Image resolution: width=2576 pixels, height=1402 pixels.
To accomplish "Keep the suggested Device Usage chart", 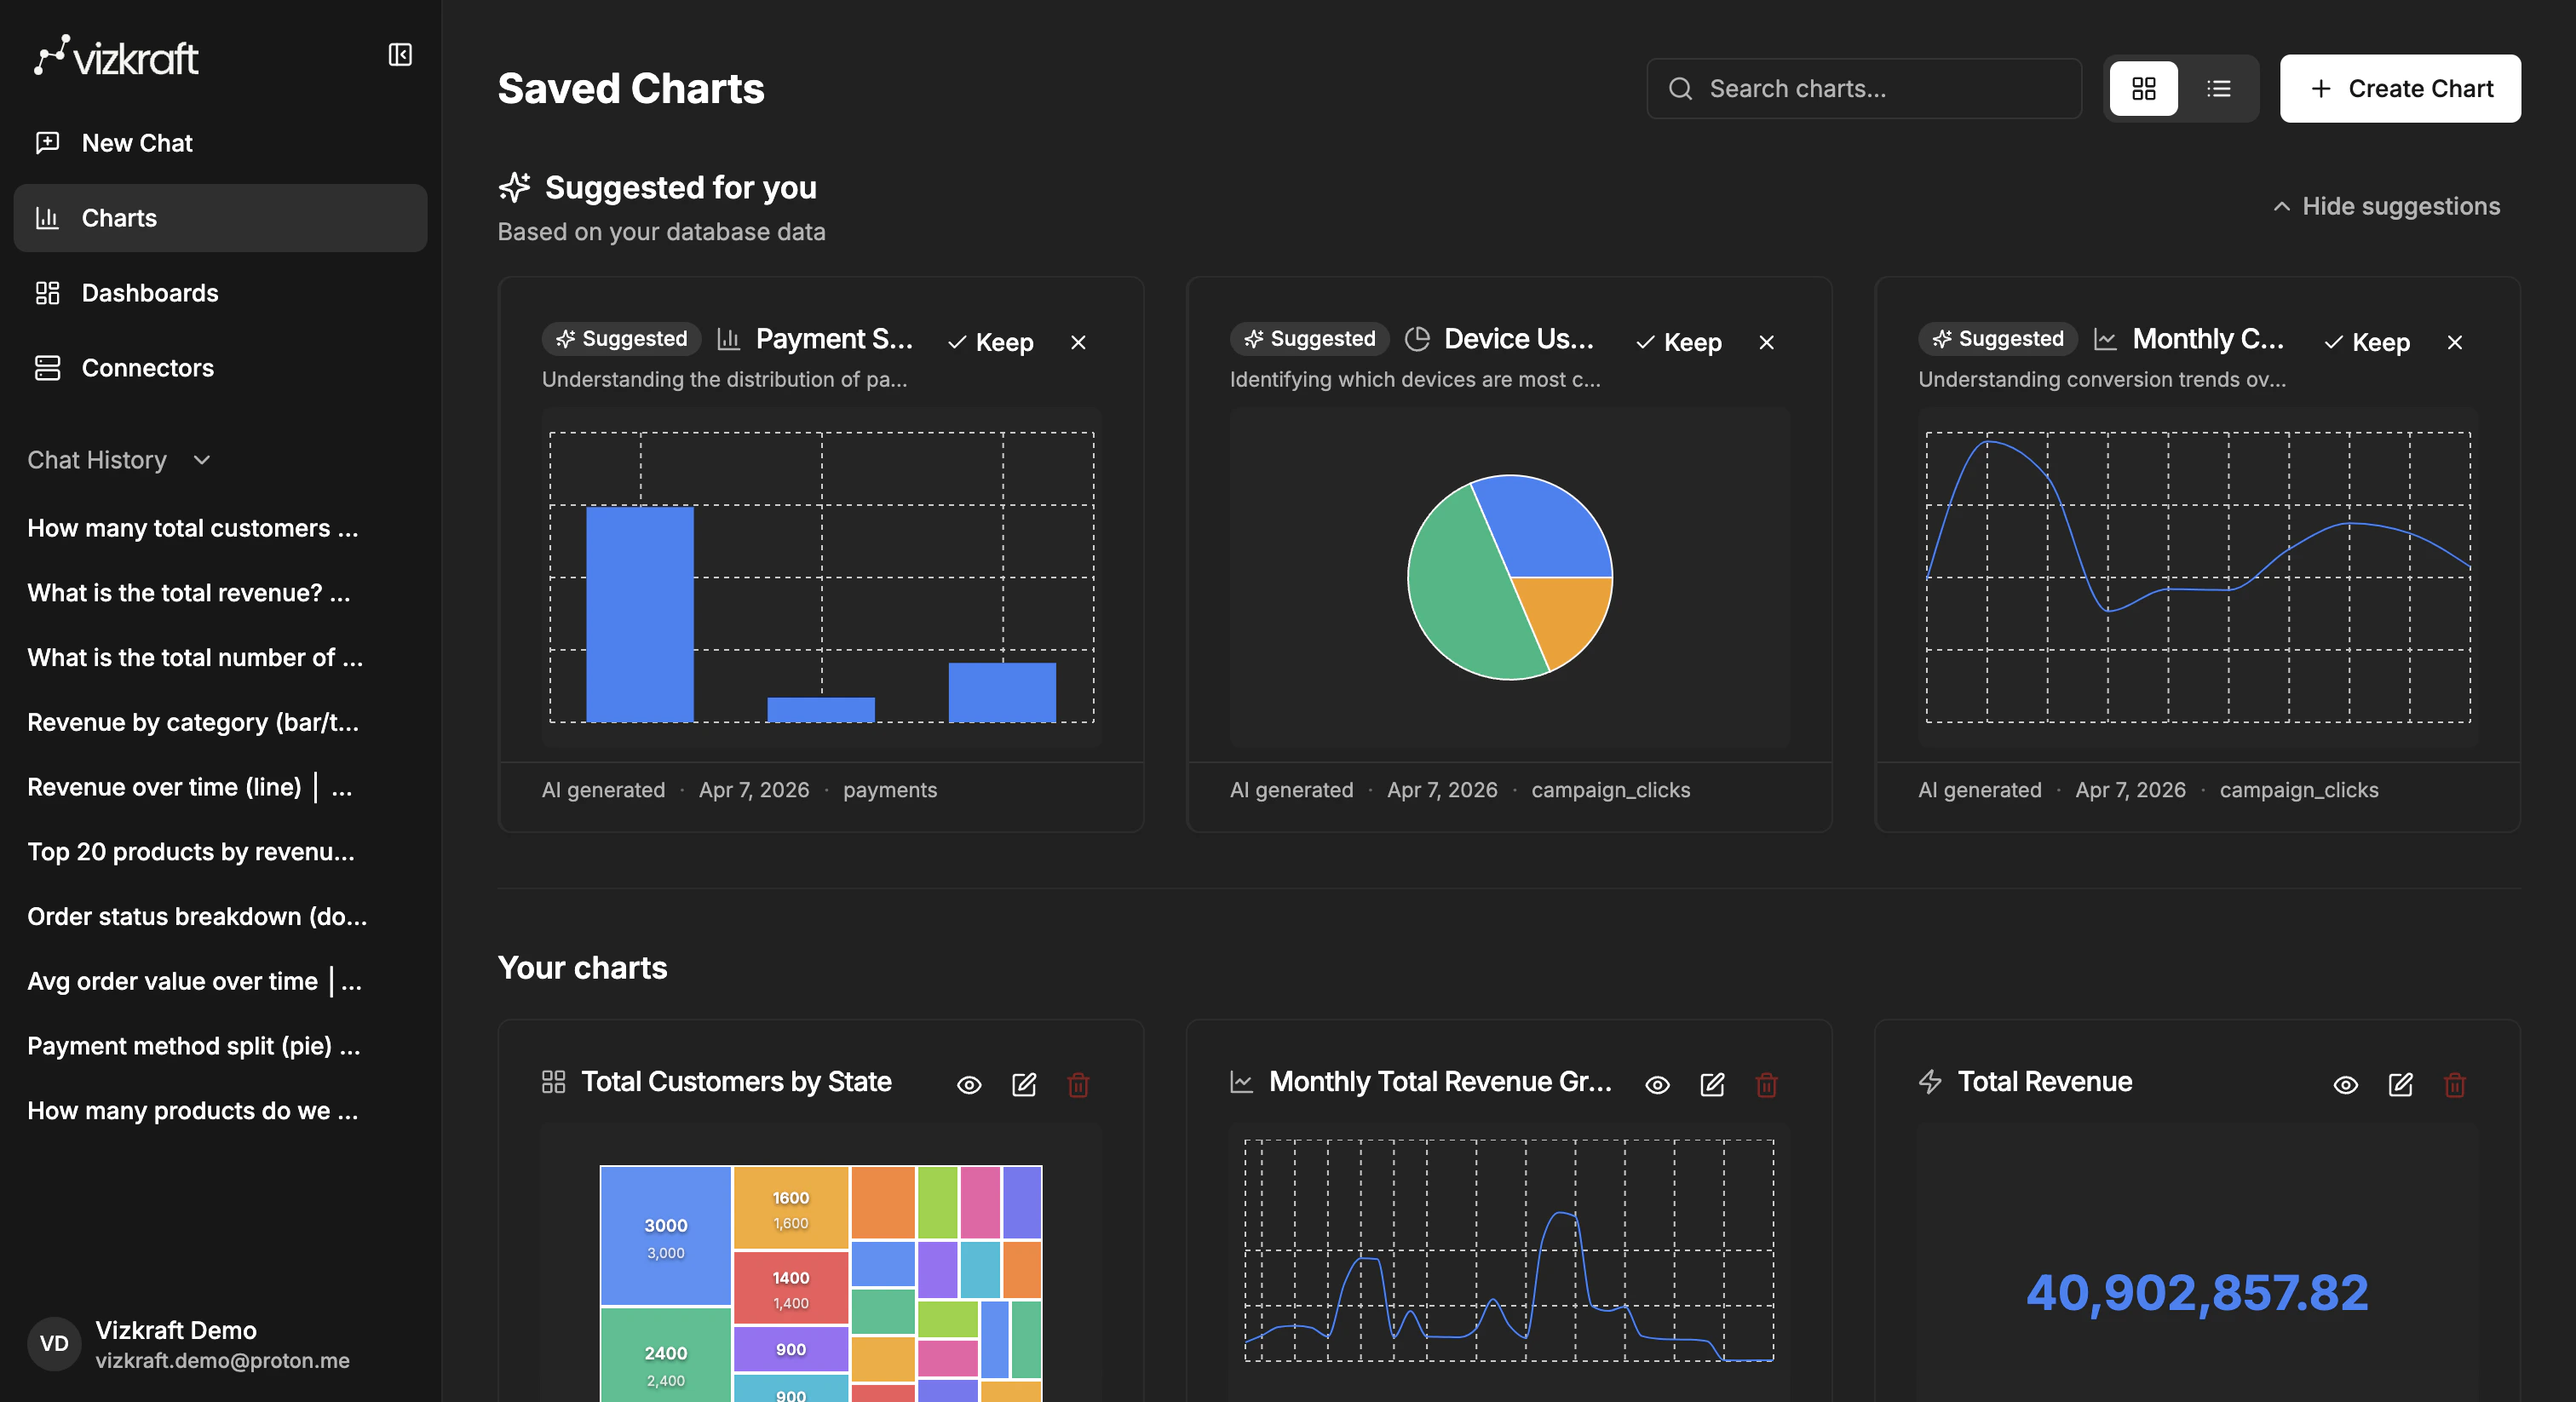I will click(x=1679, y=342).
